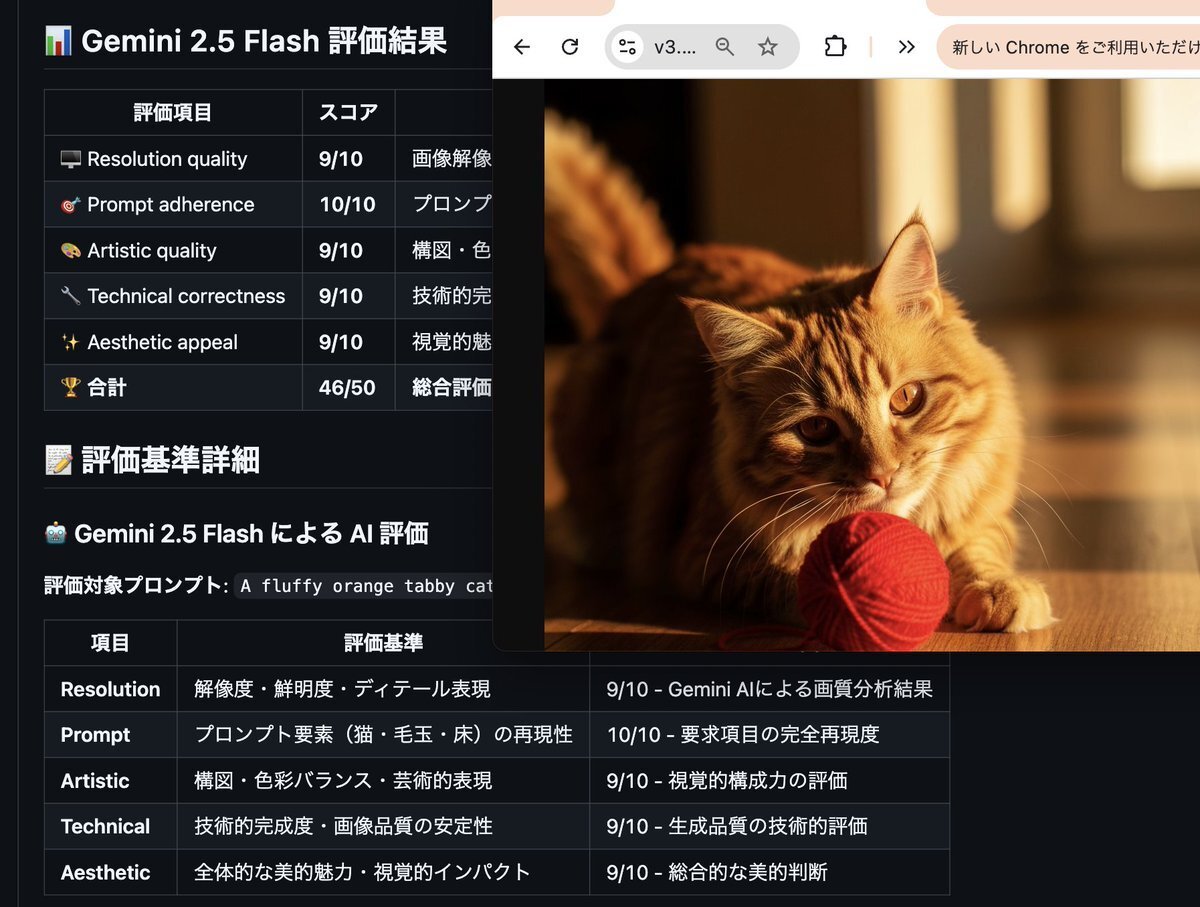The image size is (1200, 907).
Task: Open site information icon in address bar
Action: 628,47
